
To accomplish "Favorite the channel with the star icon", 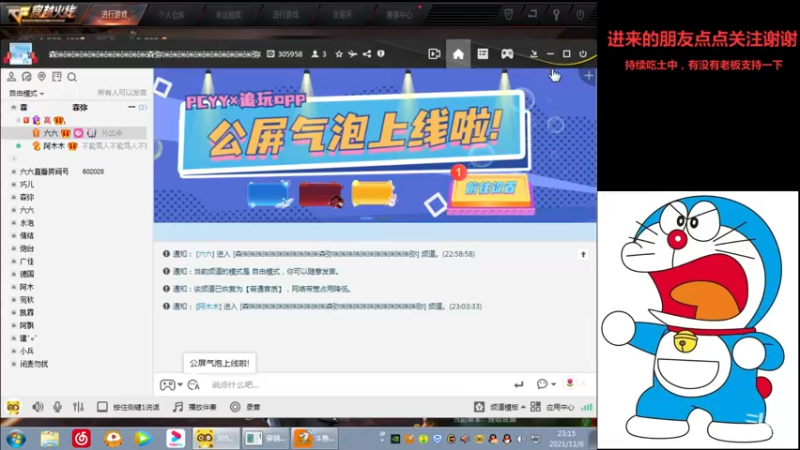I will tap(339, 54).
